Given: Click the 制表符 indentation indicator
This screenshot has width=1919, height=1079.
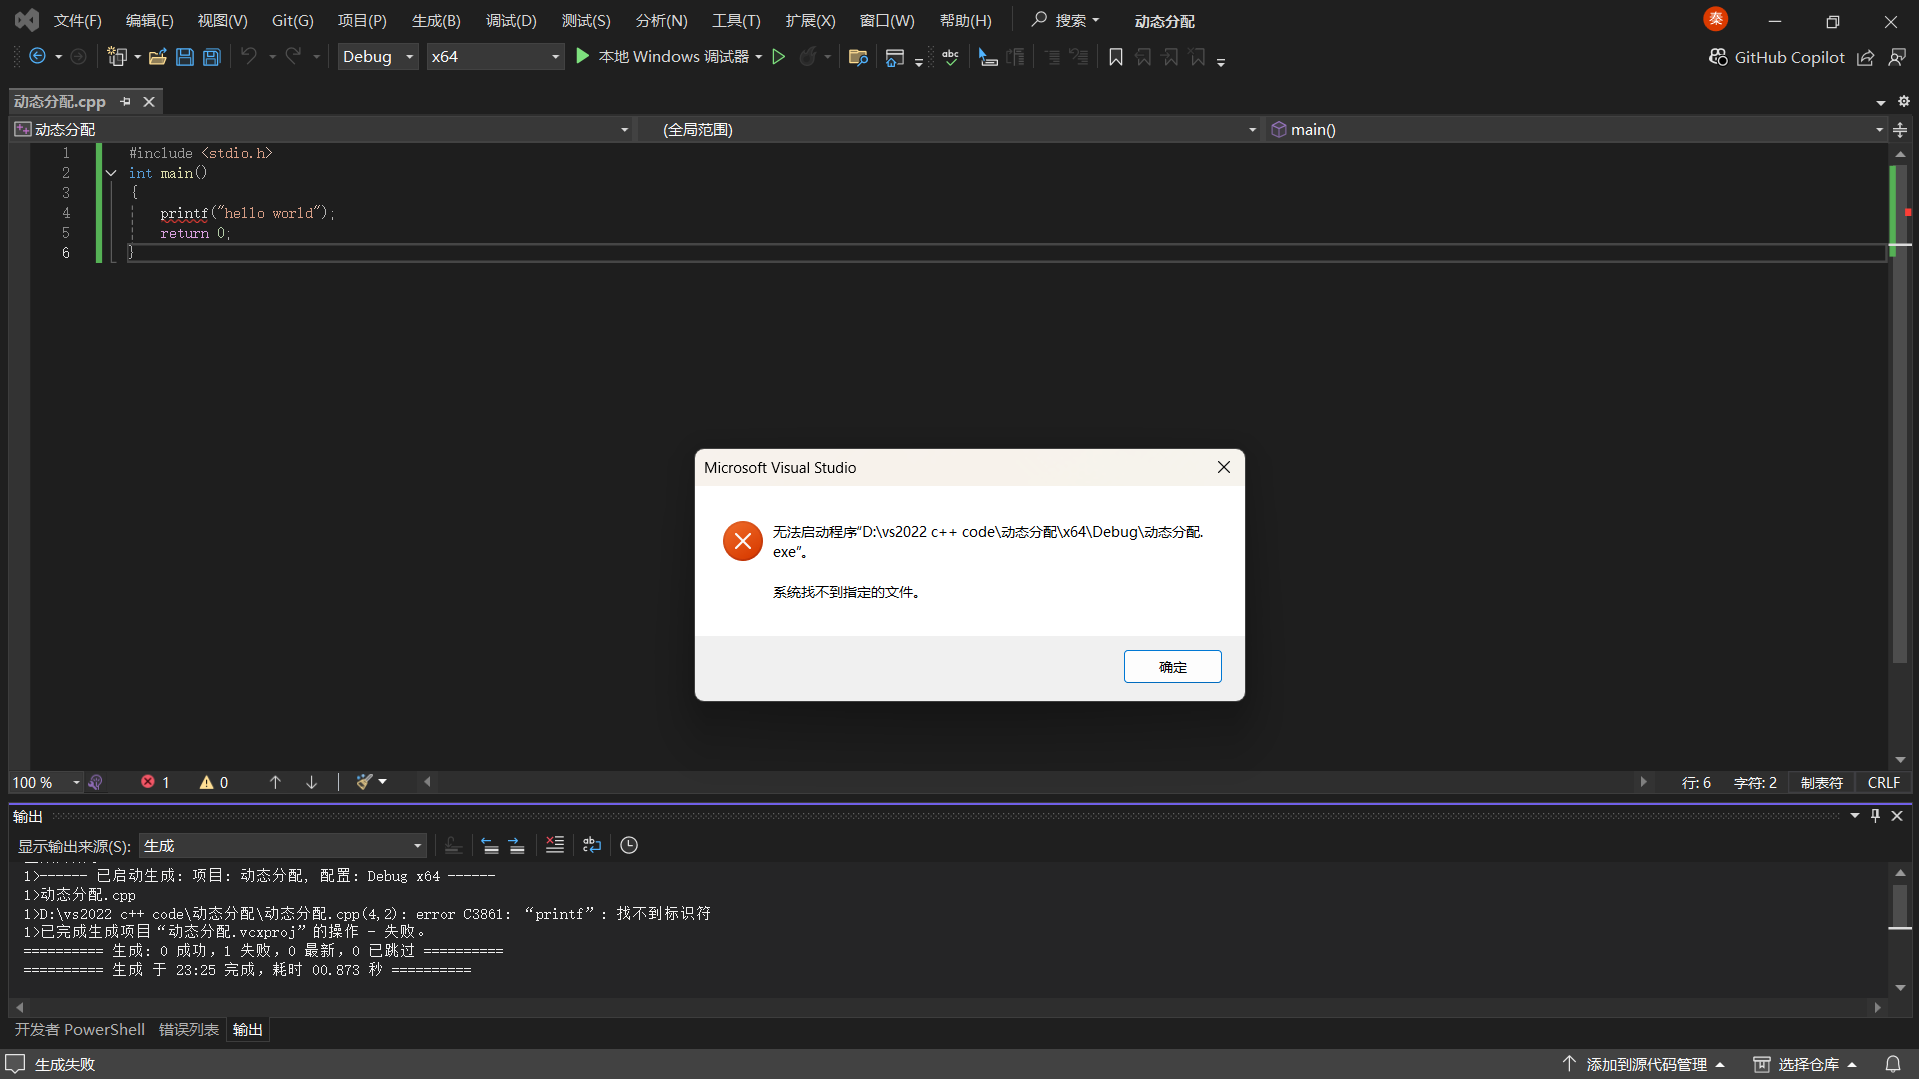Looking at the screenshot, I should [x=1821, y=783].
